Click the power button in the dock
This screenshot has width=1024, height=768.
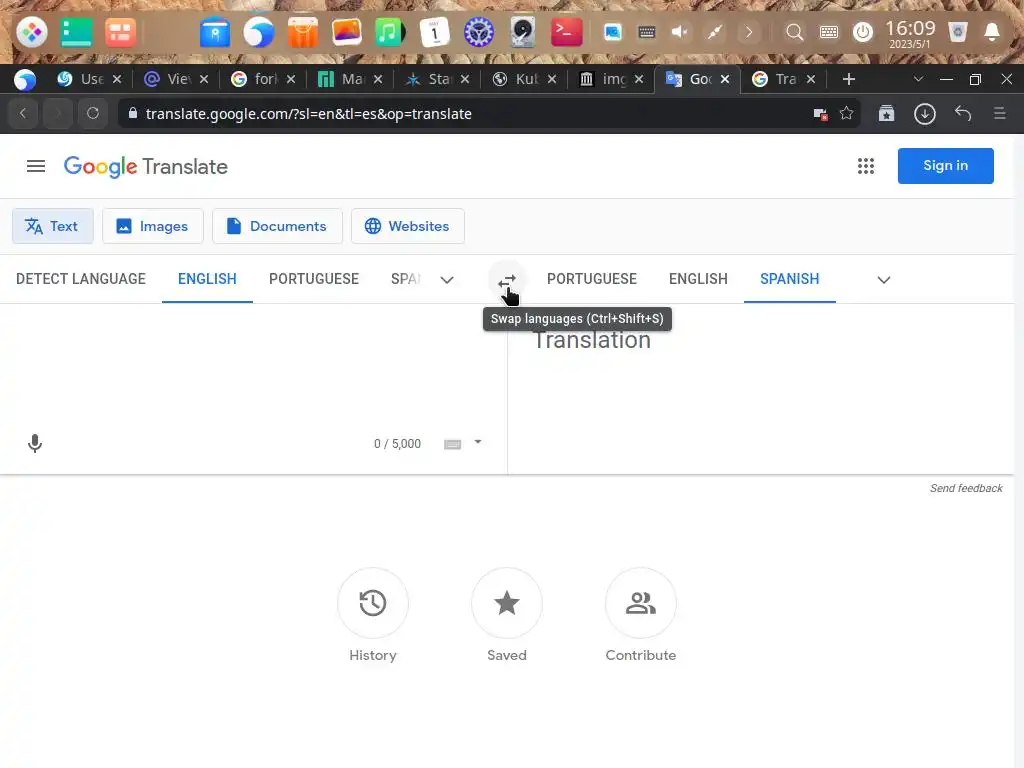(x=863, y=32)
